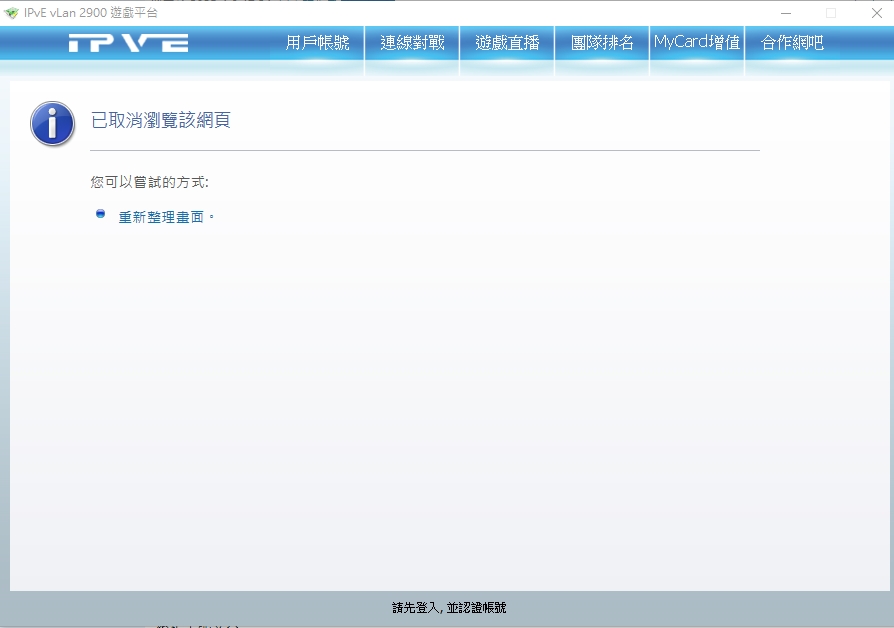Click the 已取消瀏覽該網頁 heading text

pyautogui.click(x=161, y=120)
